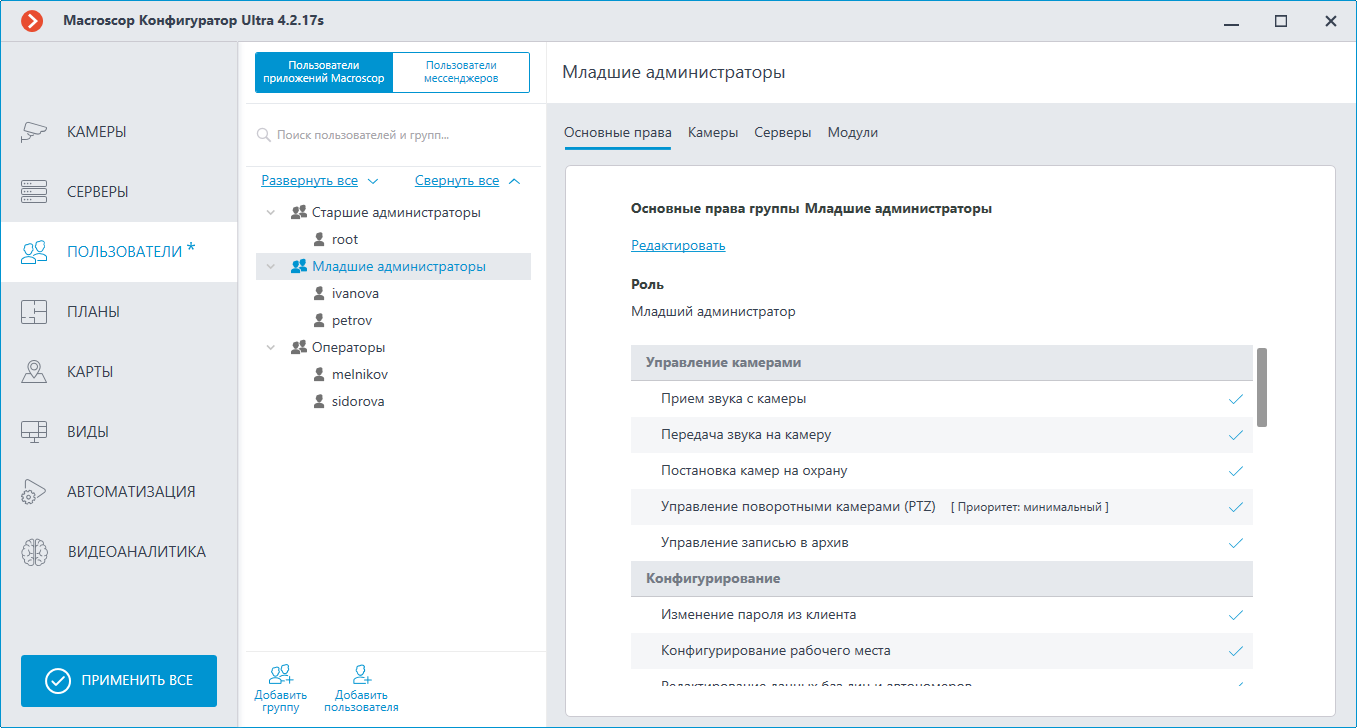Image resolution: width=1357 pixels, height=728 pixels.
Task: Click the Добавить пользователя icon
Action: coord(361,673)
